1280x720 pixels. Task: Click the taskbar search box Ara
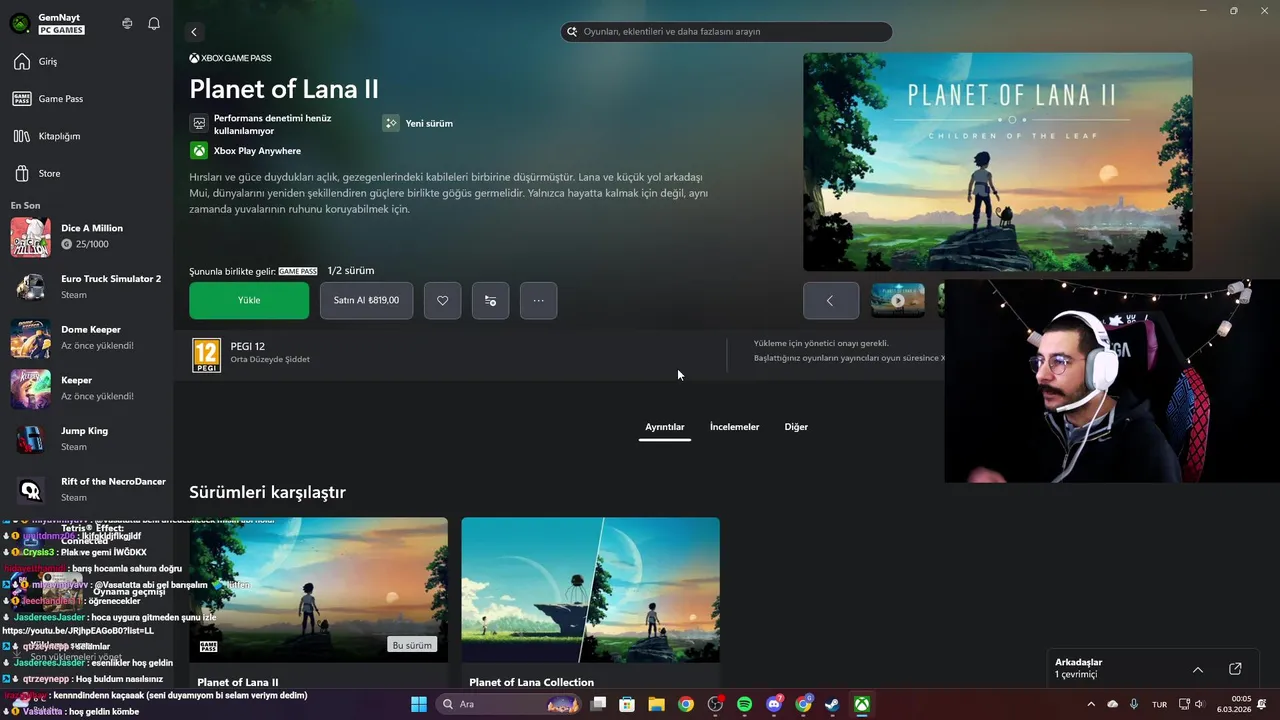click(x=507, y=704)
